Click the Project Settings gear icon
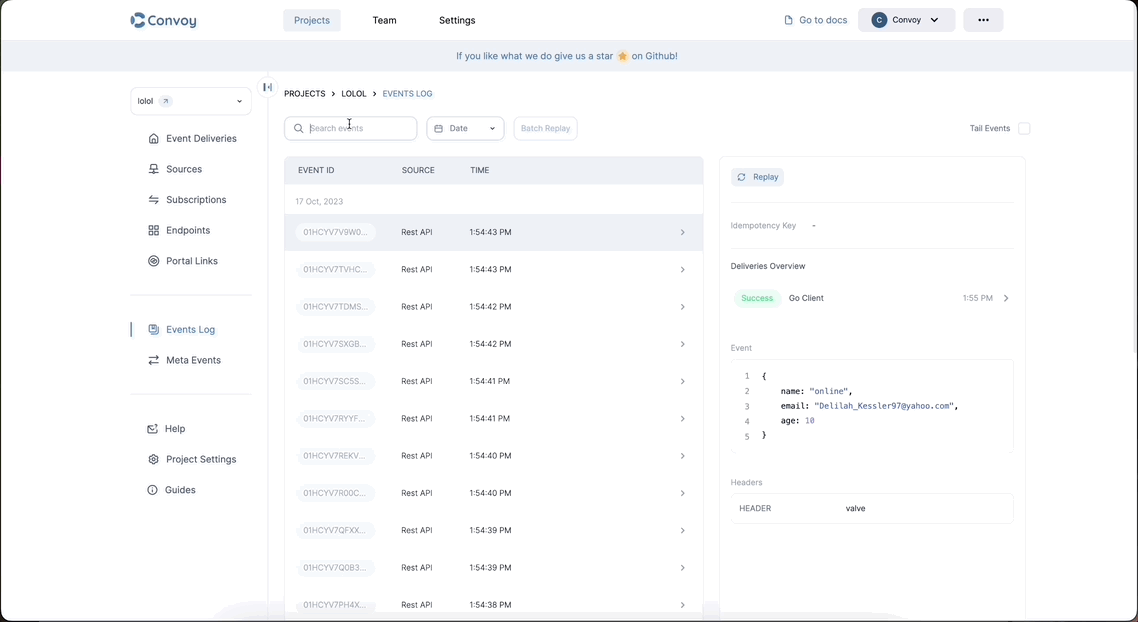1138x622 pixels. [153, 459]
